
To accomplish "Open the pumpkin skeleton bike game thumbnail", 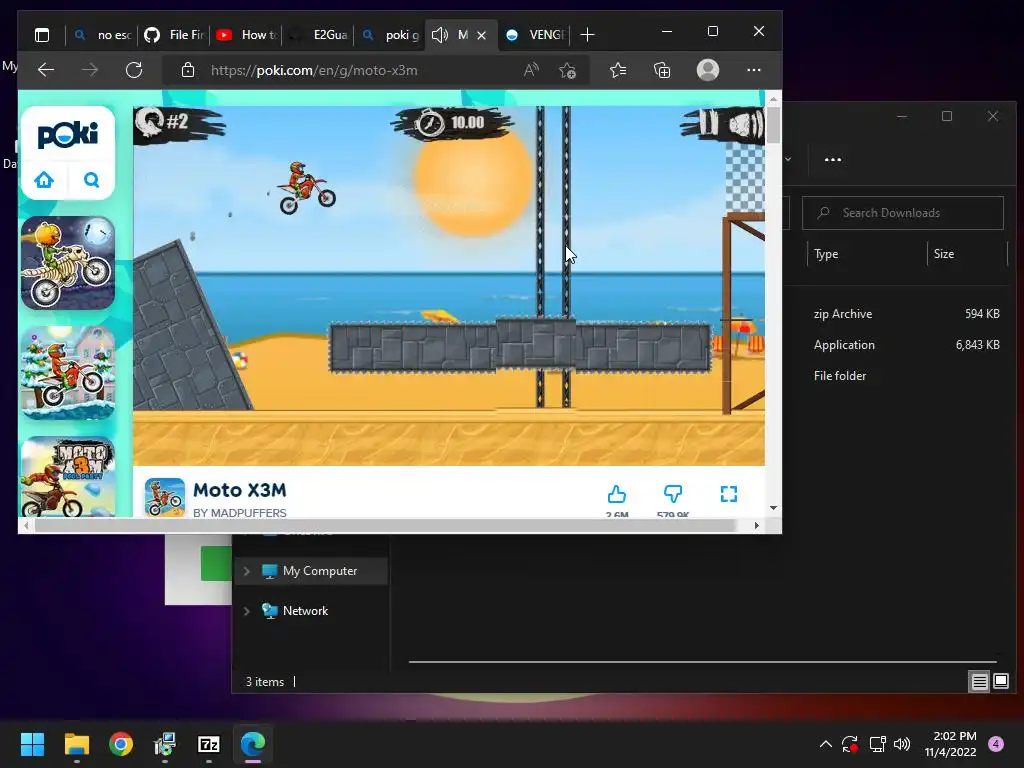I will (x=68, y=263).
